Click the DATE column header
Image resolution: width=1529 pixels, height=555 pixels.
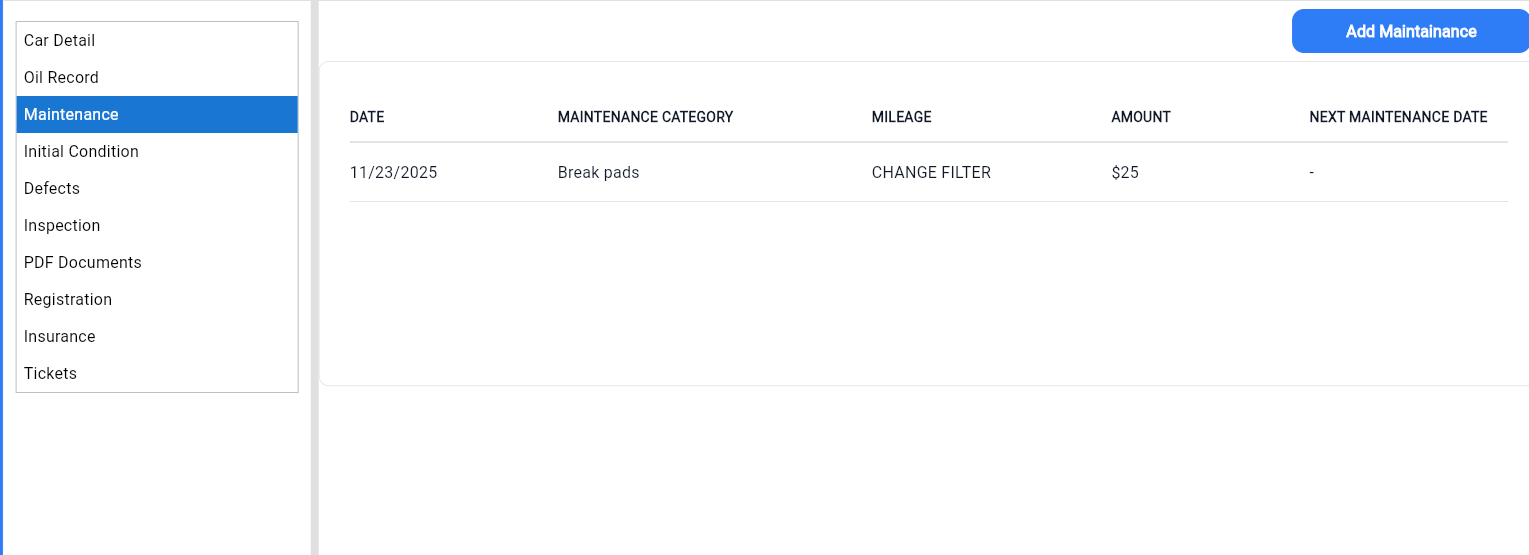tap(367, 118)
